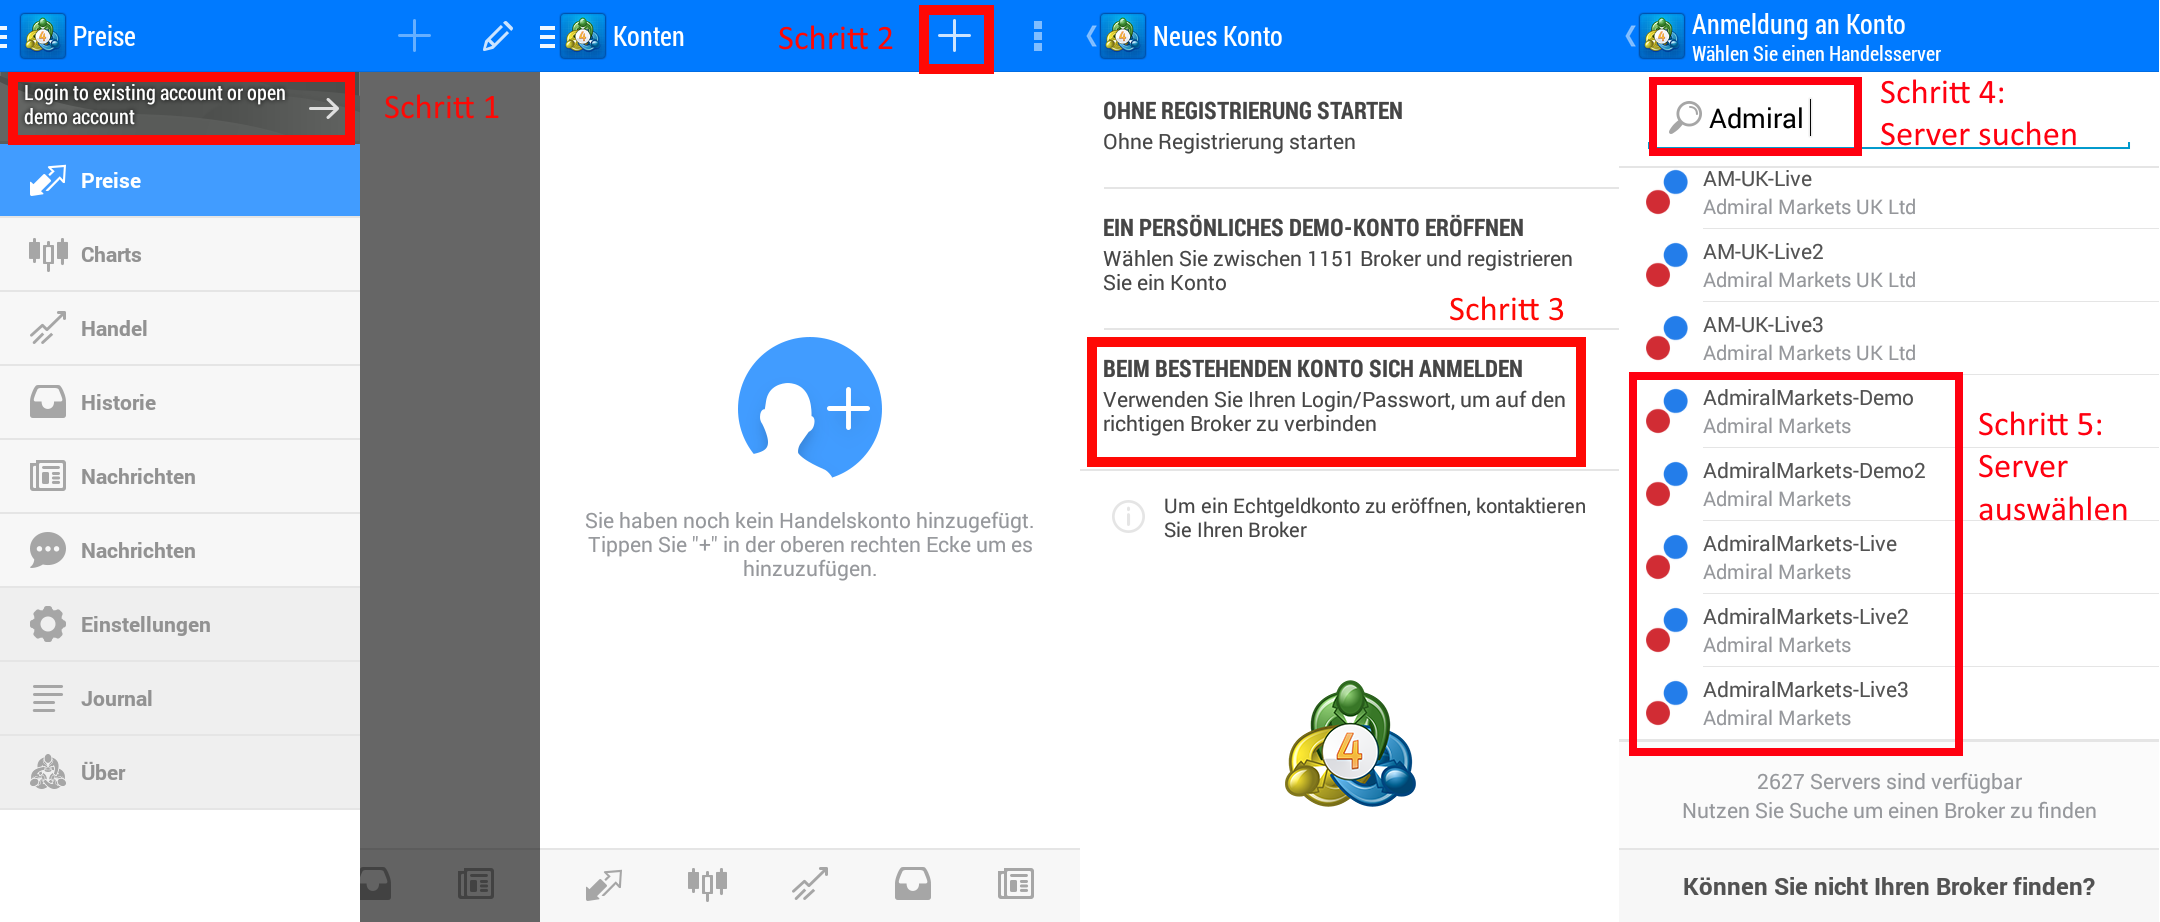Tap the Preise arrows tab in Konten bottom bar
This screenshot has height=922, width=2160.
click(x=603, y=885)
